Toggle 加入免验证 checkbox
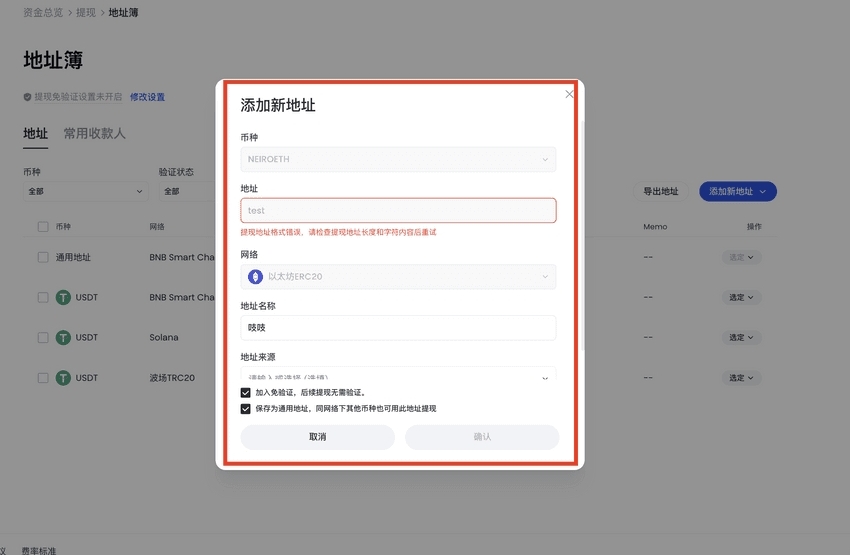Viewport: 850px width, 555px height. point(246,393)
